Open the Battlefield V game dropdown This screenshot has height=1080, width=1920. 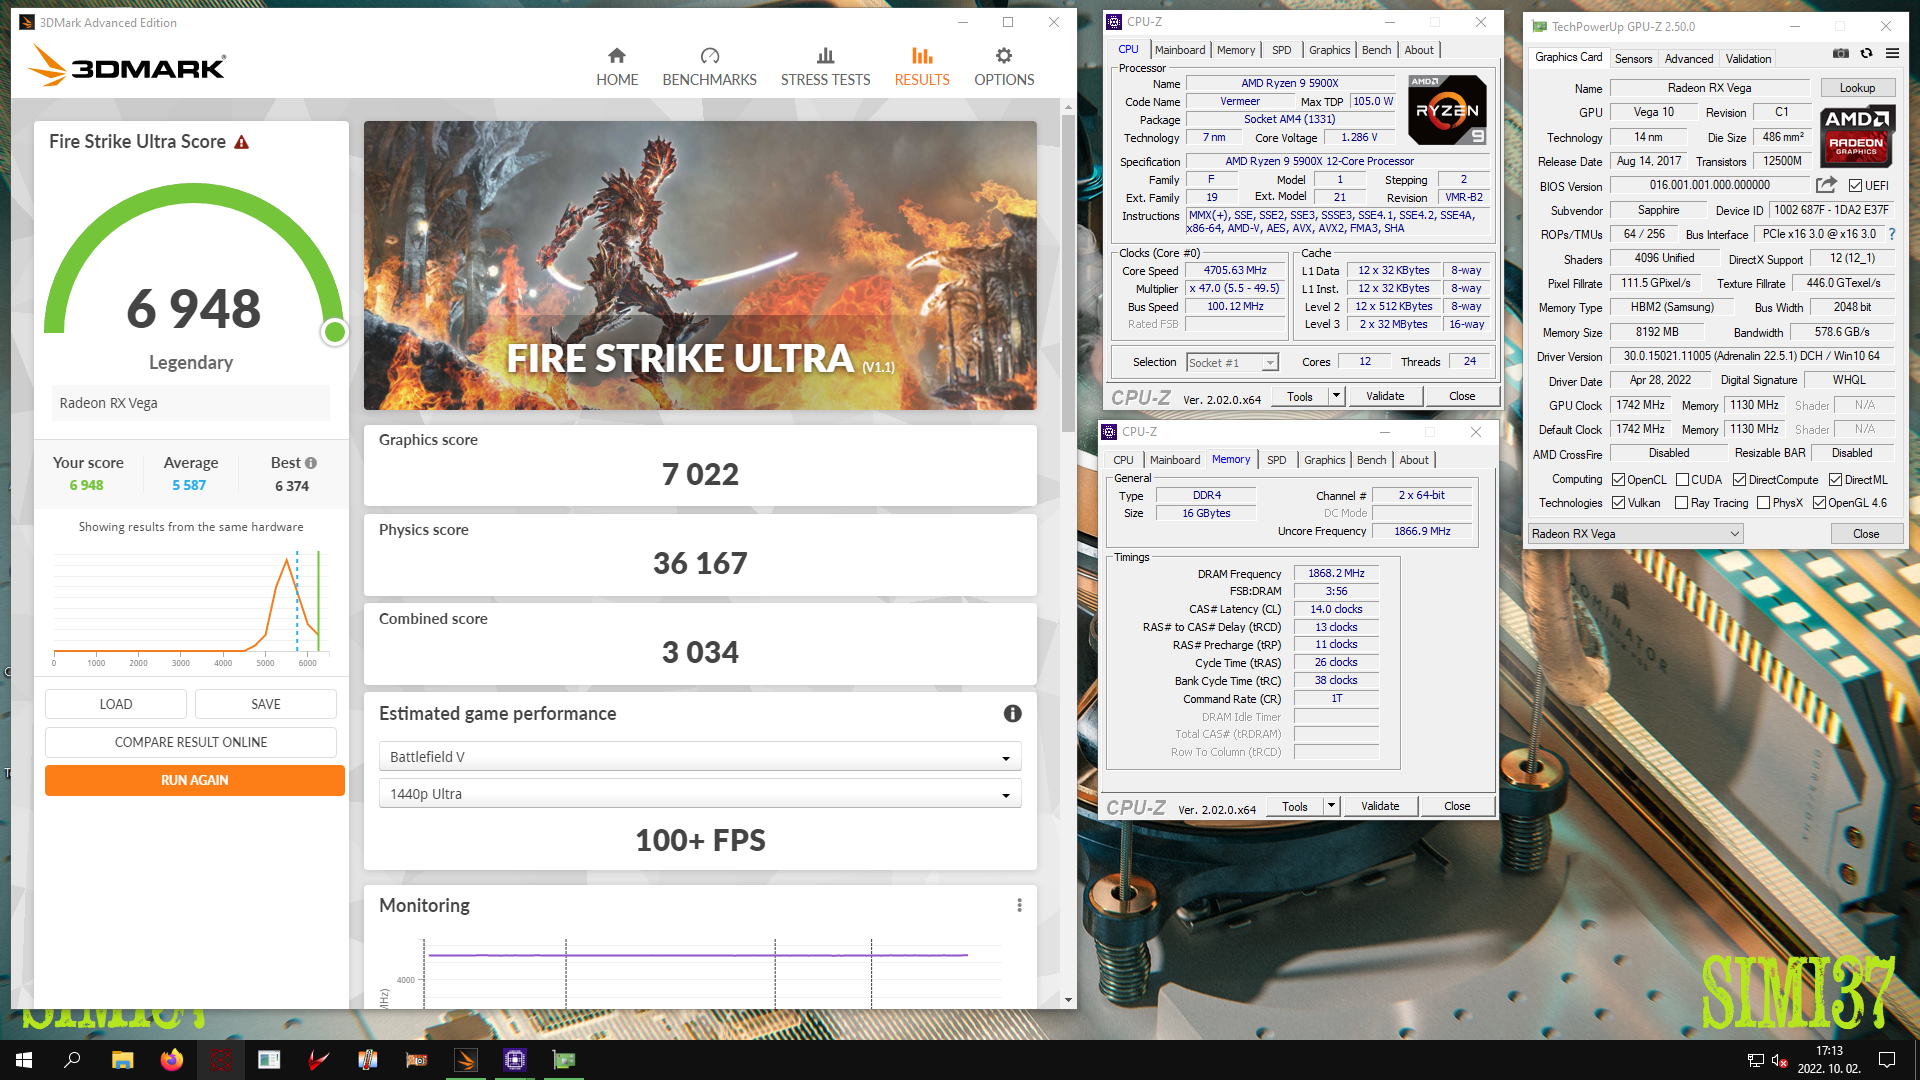(x=700, y=757)
